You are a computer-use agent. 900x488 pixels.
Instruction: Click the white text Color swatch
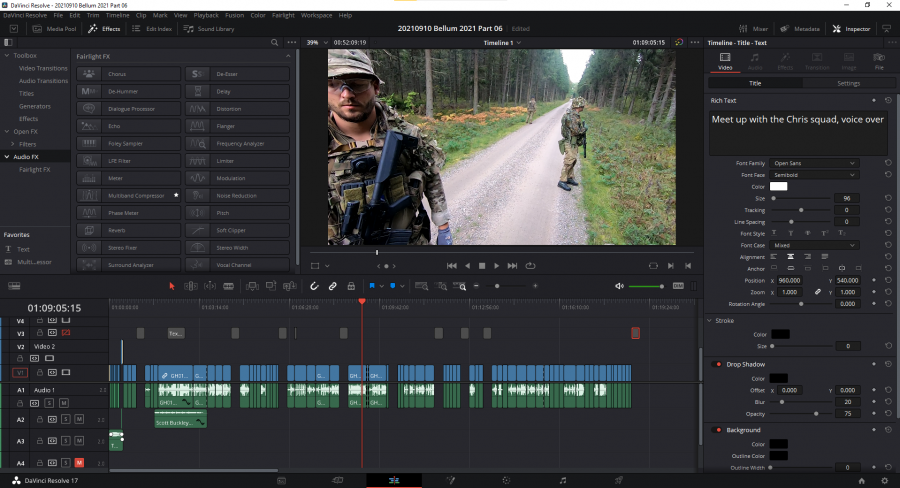[x=778, y=186]
